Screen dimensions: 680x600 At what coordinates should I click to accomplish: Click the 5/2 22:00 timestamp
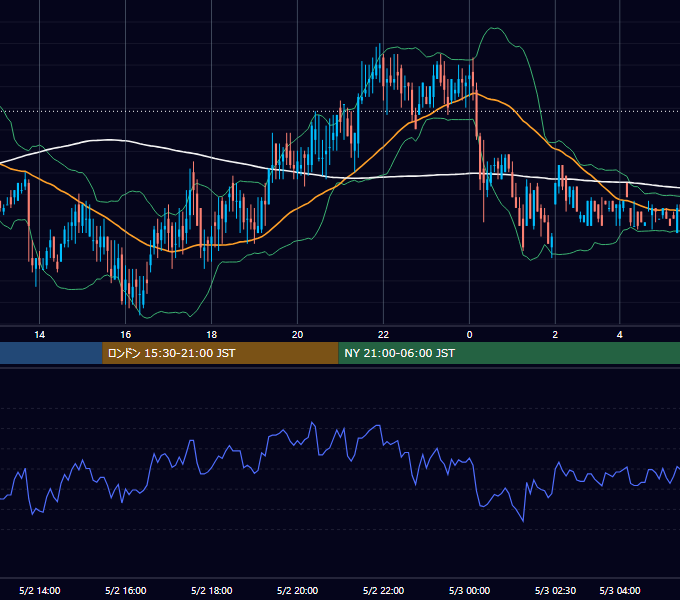tap(383, 590)
